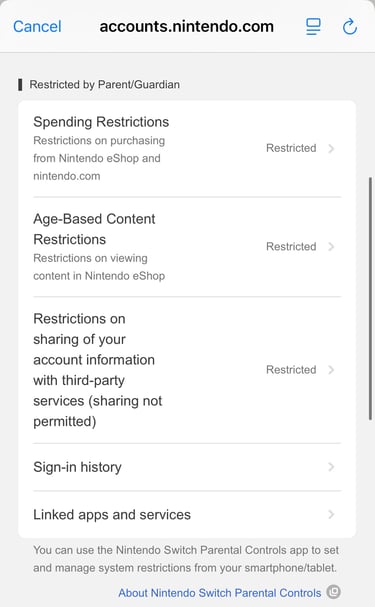
Task: Open Spending Restrictions settings
Action: point(187,149)
